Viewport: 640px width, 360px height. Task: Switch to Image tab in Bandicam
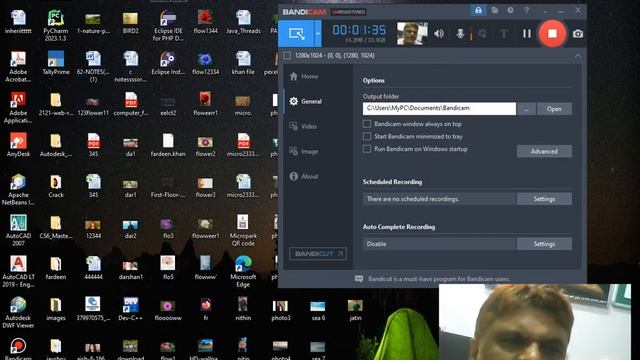[304, 151]
